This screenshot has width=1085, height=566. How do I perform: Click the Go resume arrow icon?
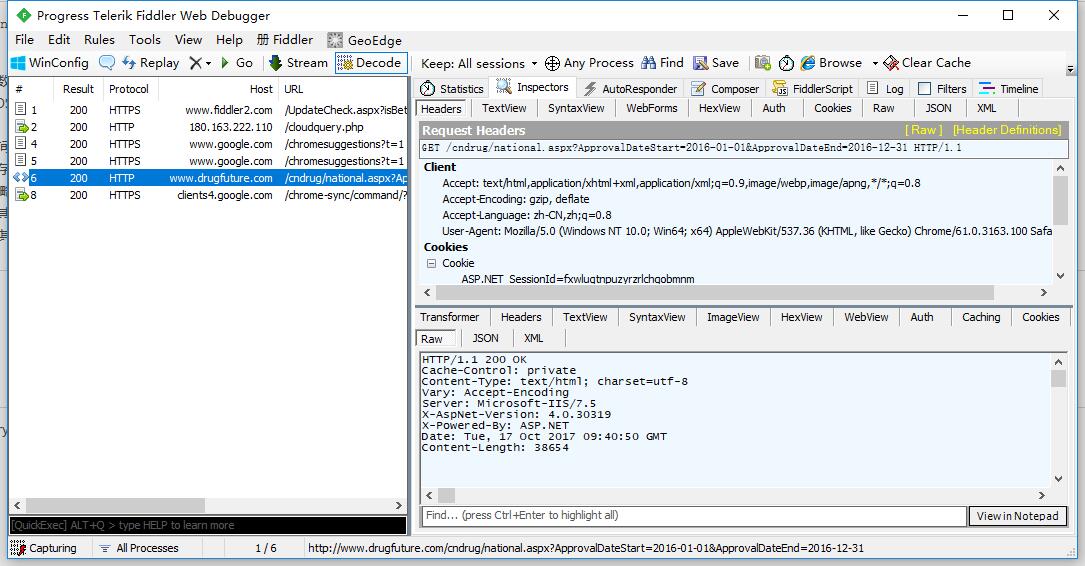pos(226,63)
